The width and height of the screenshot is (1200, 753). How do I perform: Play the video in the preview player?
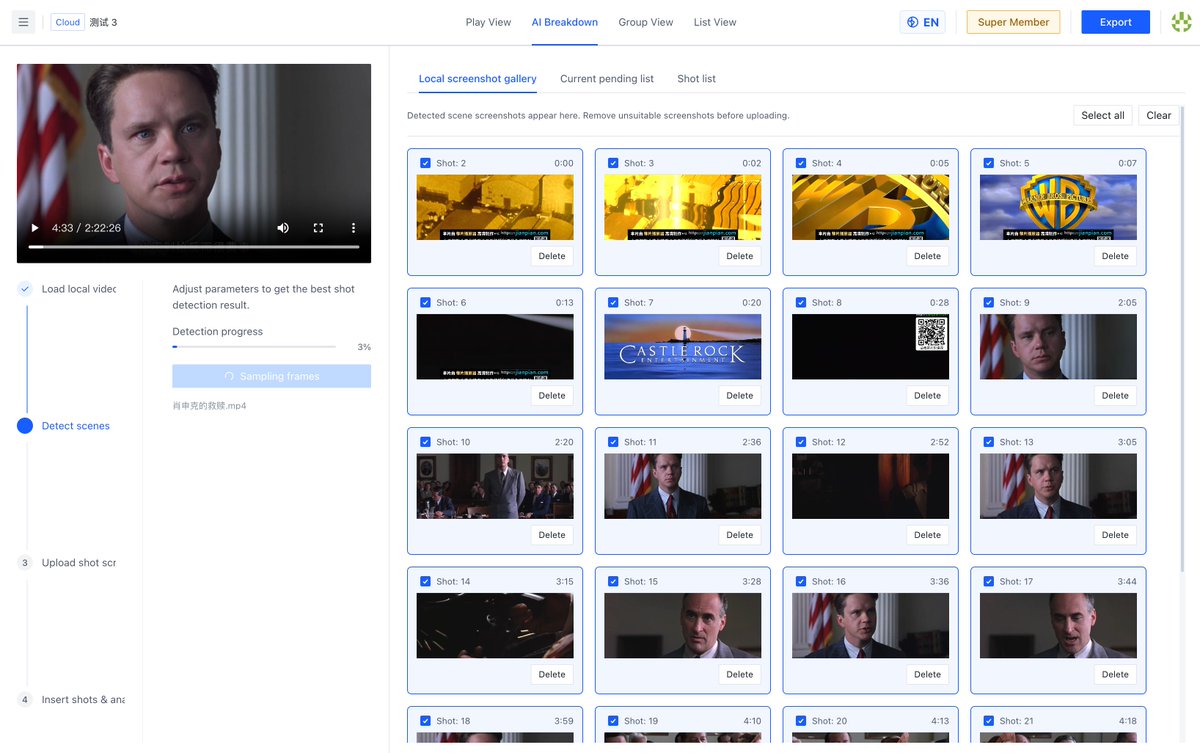tap(35, 228)
